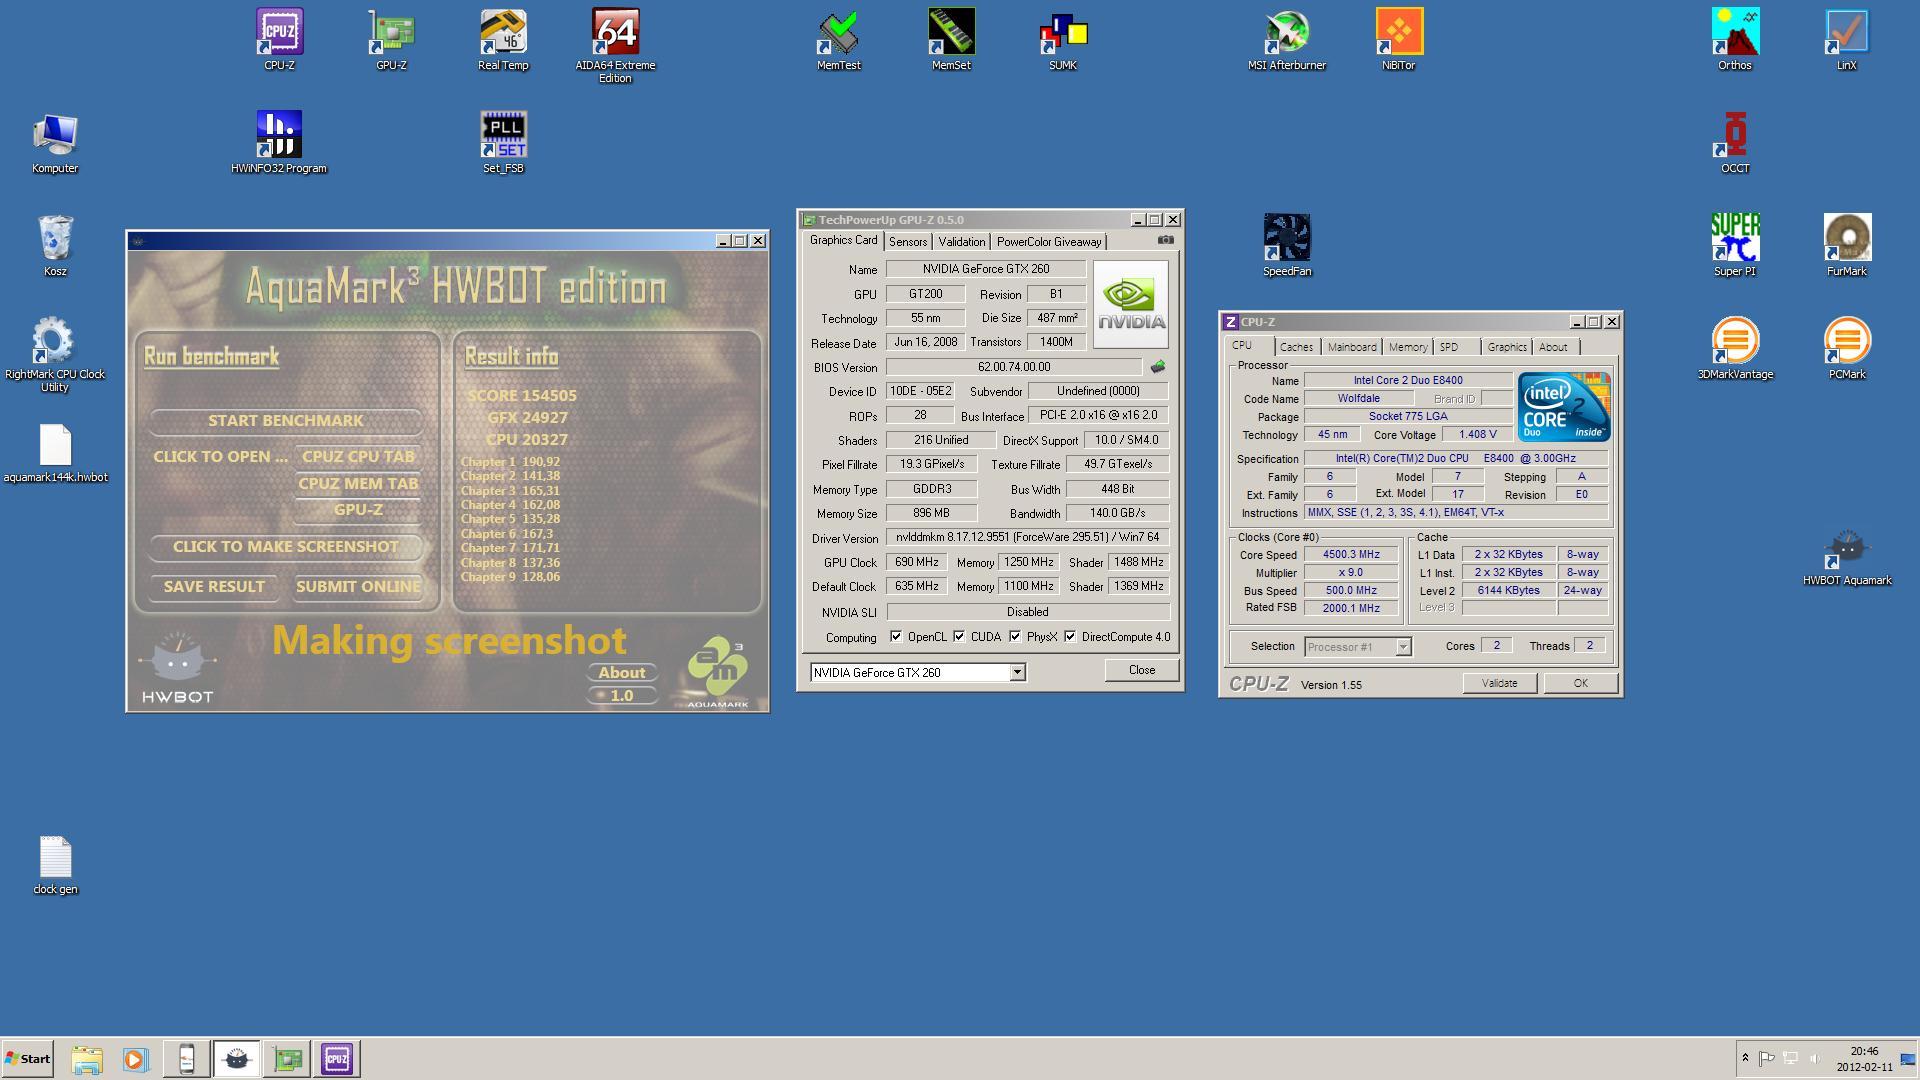This screenshot has width=1920, height=1080.
Task: Launch FurMark from the desktop
Action: pyautogui.click(x=1847, y=246)
